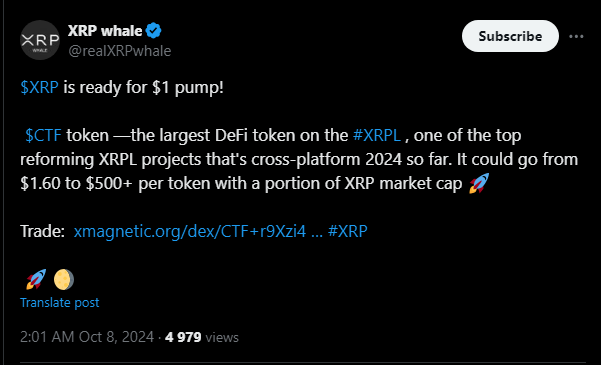This screenshot has width=601, height=365.
Task: Click the XRP whale profile avatar
Action: pyautogui.click(x=40, y=40)
